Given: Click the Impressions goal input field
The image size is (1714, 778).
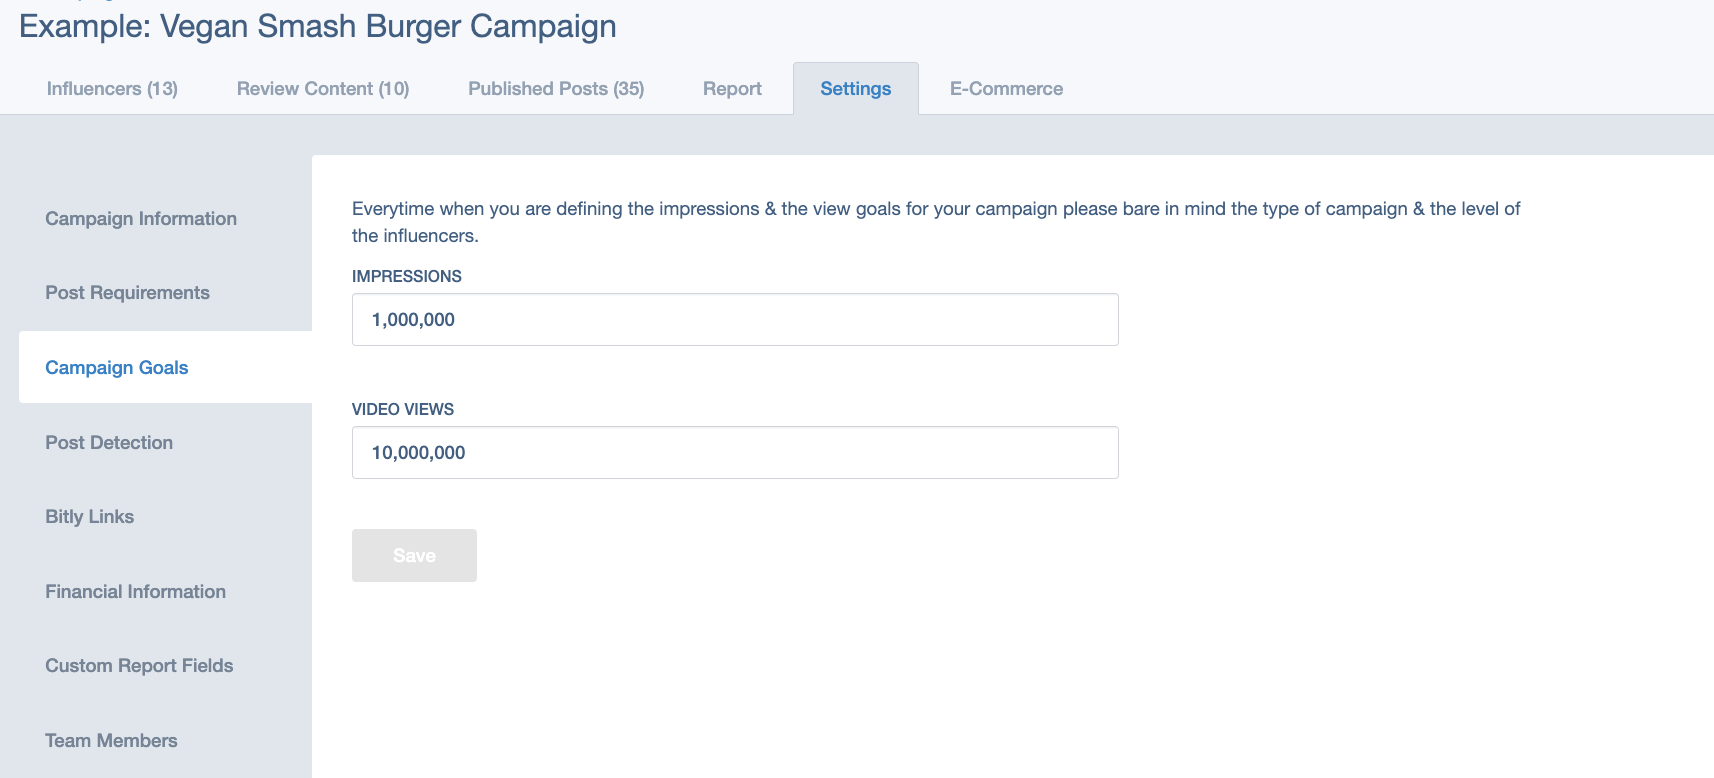Looking at the screenshot, I should tap(735, 320).
